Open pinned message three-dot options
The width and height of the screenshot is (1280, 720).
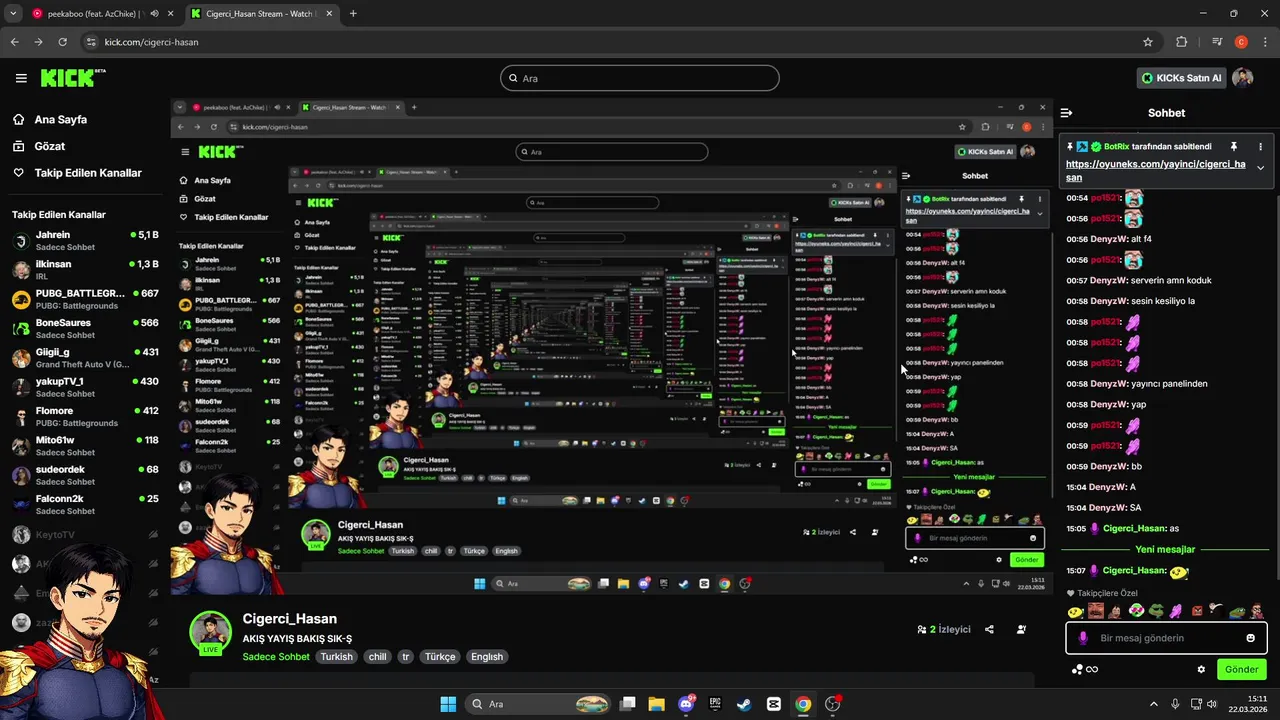click(x=1260, y=146)
